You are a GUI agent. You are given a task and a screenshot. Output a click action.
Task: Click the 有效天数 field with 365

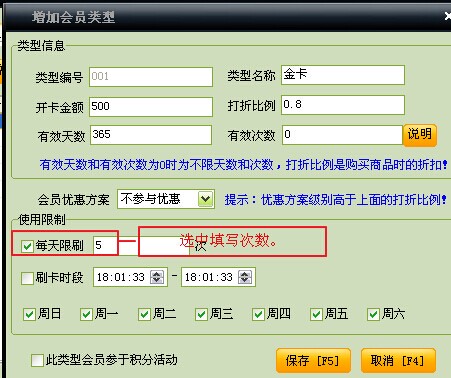click(x=151, y=135)
